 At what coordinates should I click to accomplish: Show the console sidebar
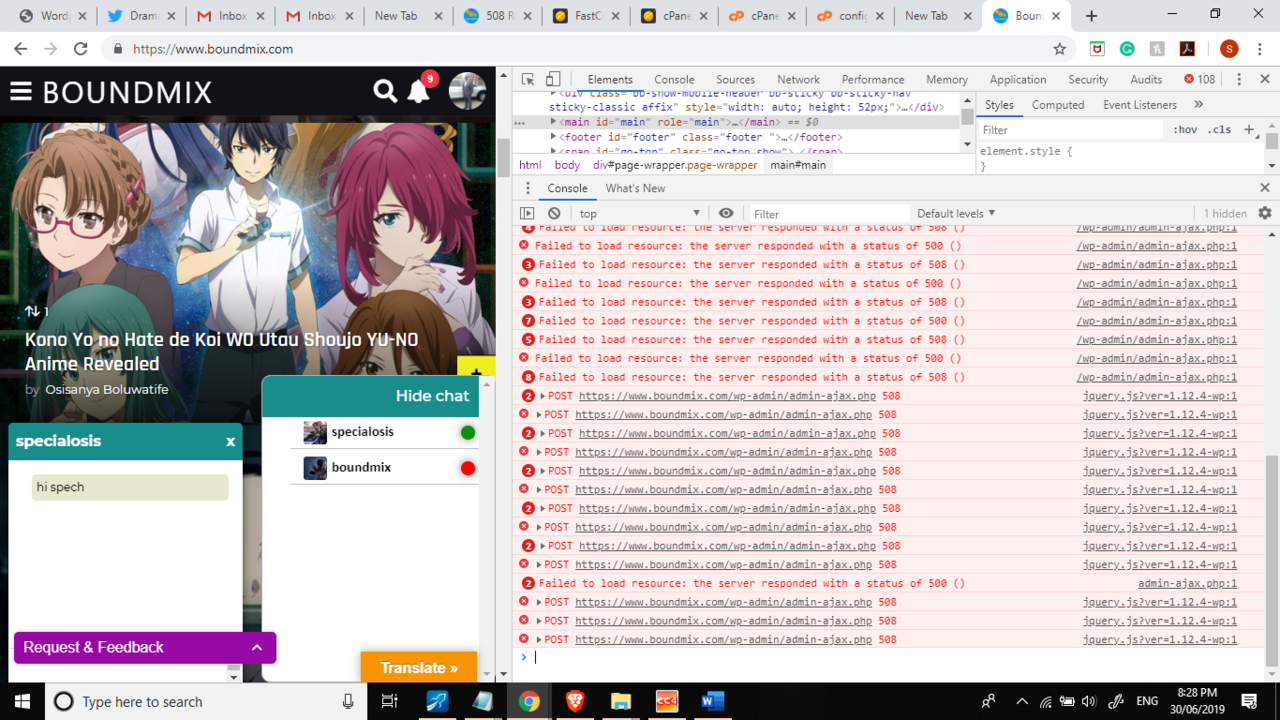pos(527,213)
